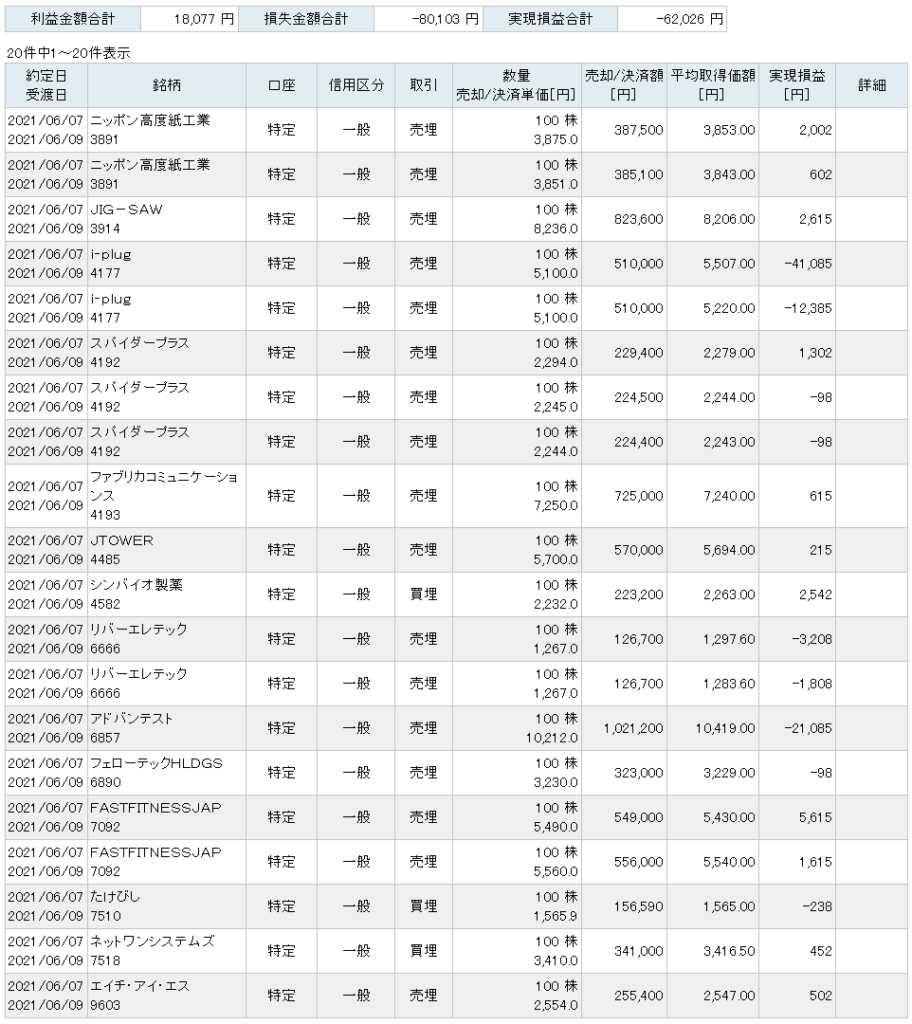Click the 452 realized profit value
The width and height of the screenshot is (912, 1024).
[x=821, y=952]
